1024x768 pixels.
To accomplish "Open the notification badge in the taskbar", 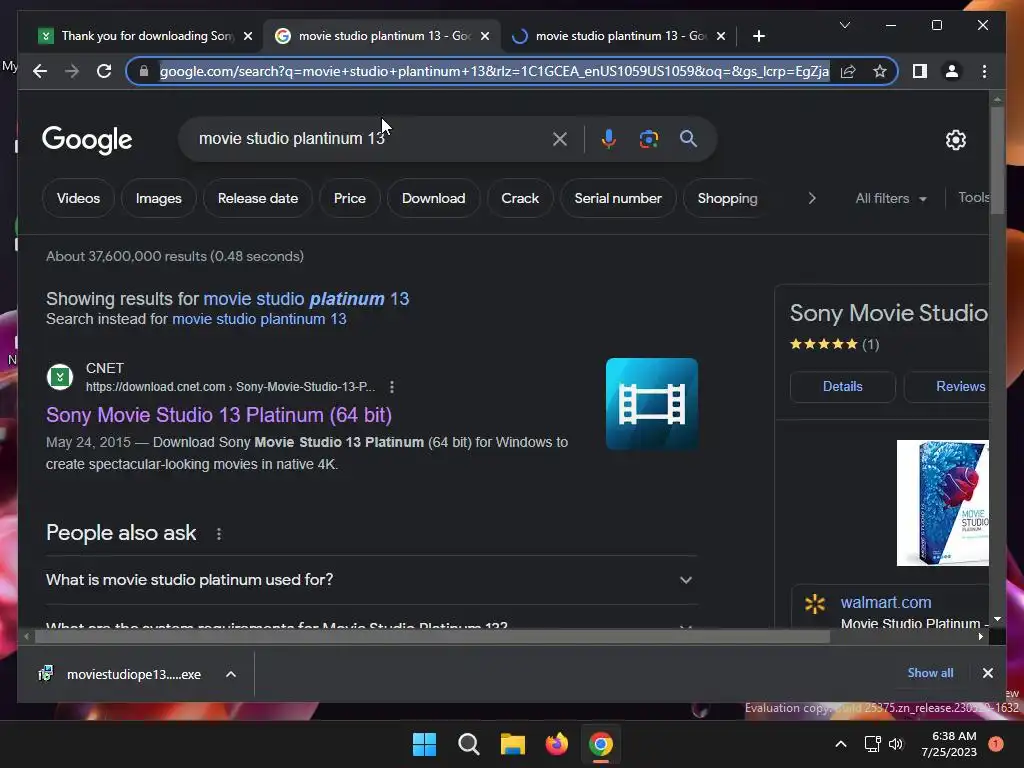I will point(996,744).
